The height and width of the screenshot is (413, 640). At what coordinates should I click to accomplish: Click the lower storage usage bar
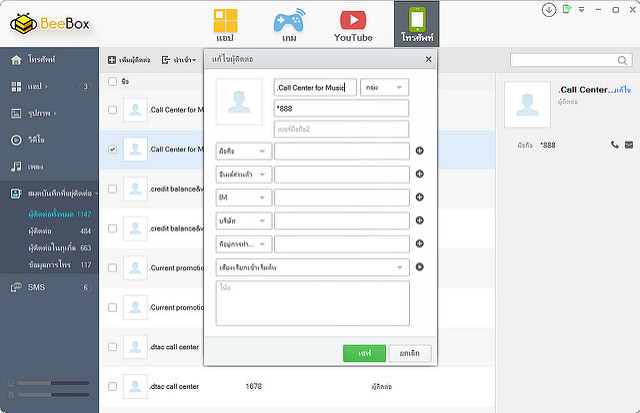pos(53,395)
